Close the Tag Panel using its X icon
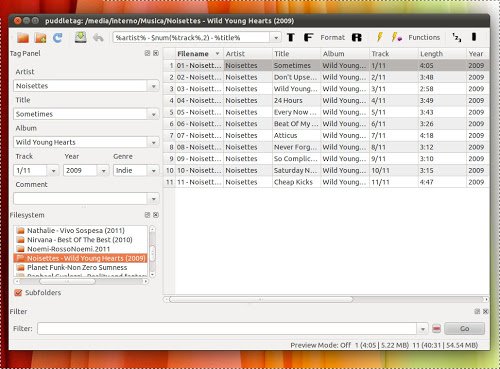The height and width of the screenshot is (369, 500). click(x=156, y=53)
